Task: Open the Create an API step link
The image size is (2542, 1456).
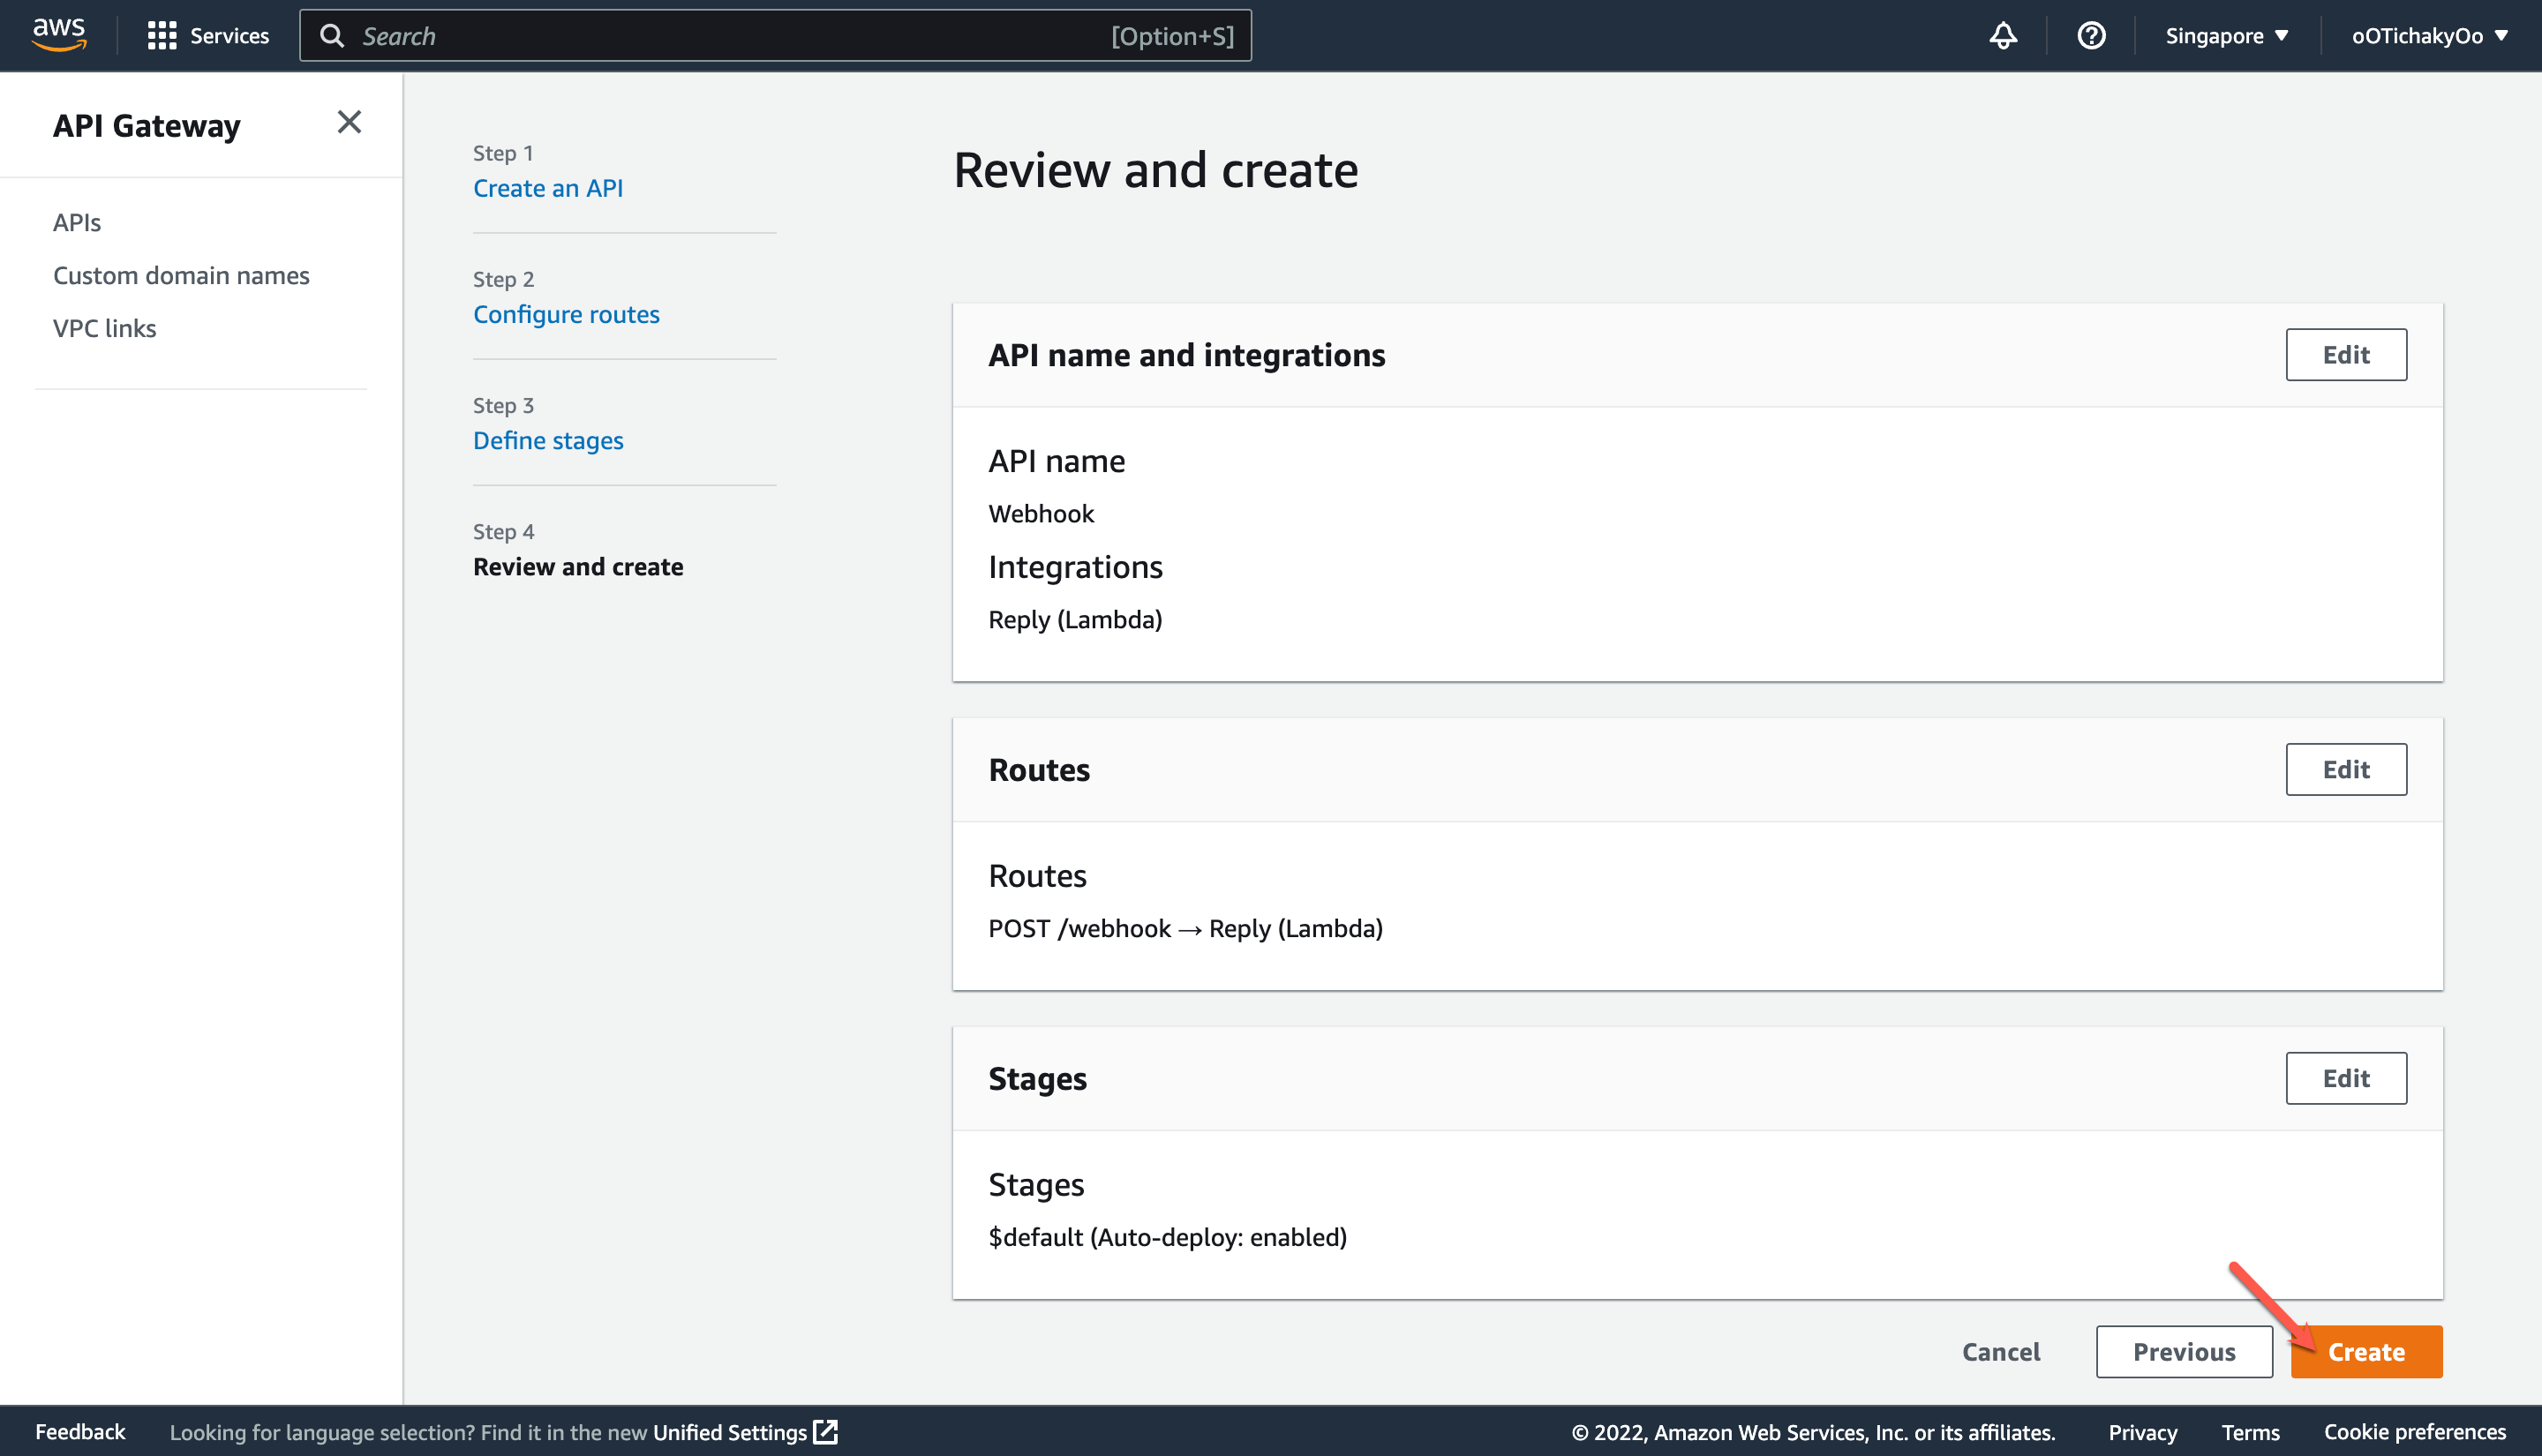Action: tap(548, 188)
